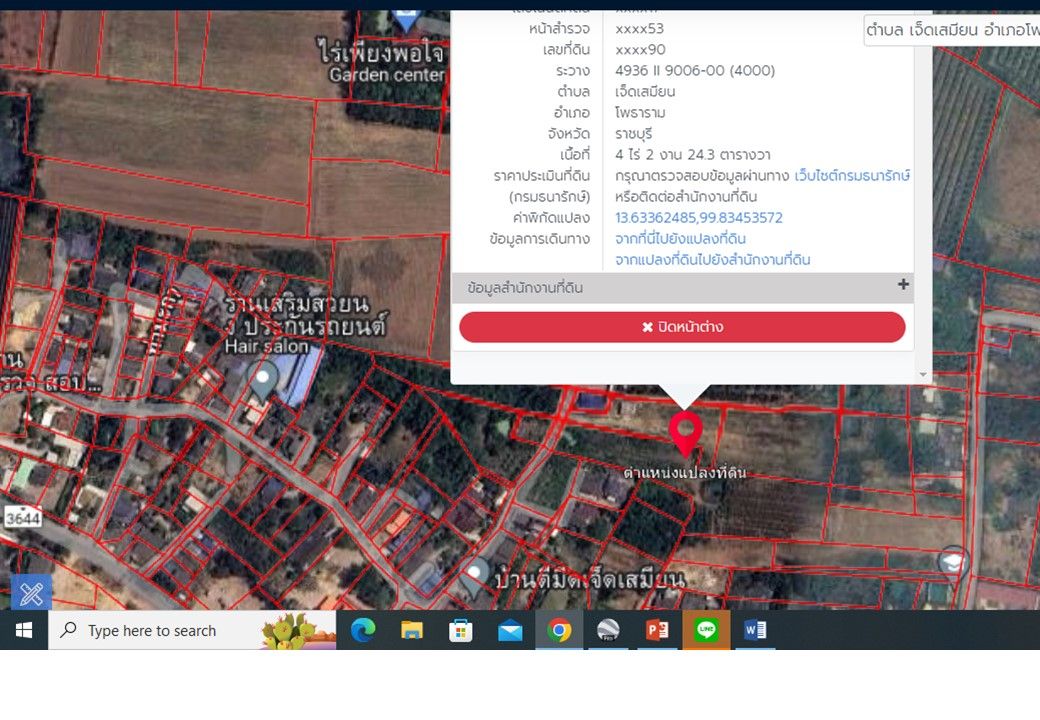
Task: Open the Windows Start menu
Action: pyautogui.click(x=24, y=630)
